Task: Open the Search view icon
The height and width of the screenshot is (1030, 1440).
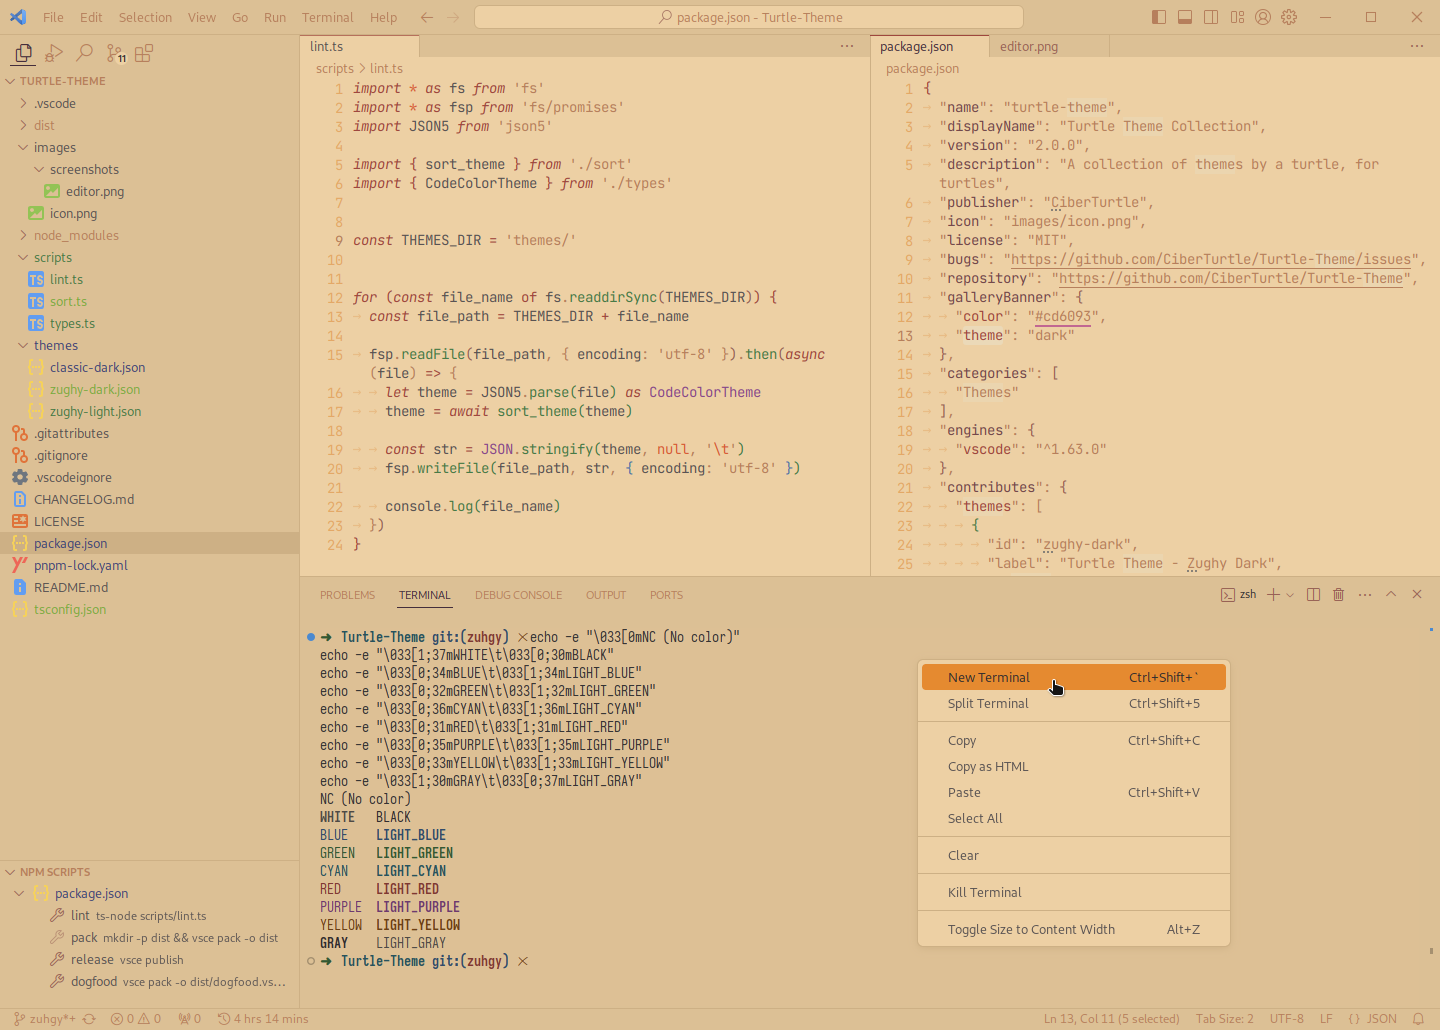Action: pos(85,53)
